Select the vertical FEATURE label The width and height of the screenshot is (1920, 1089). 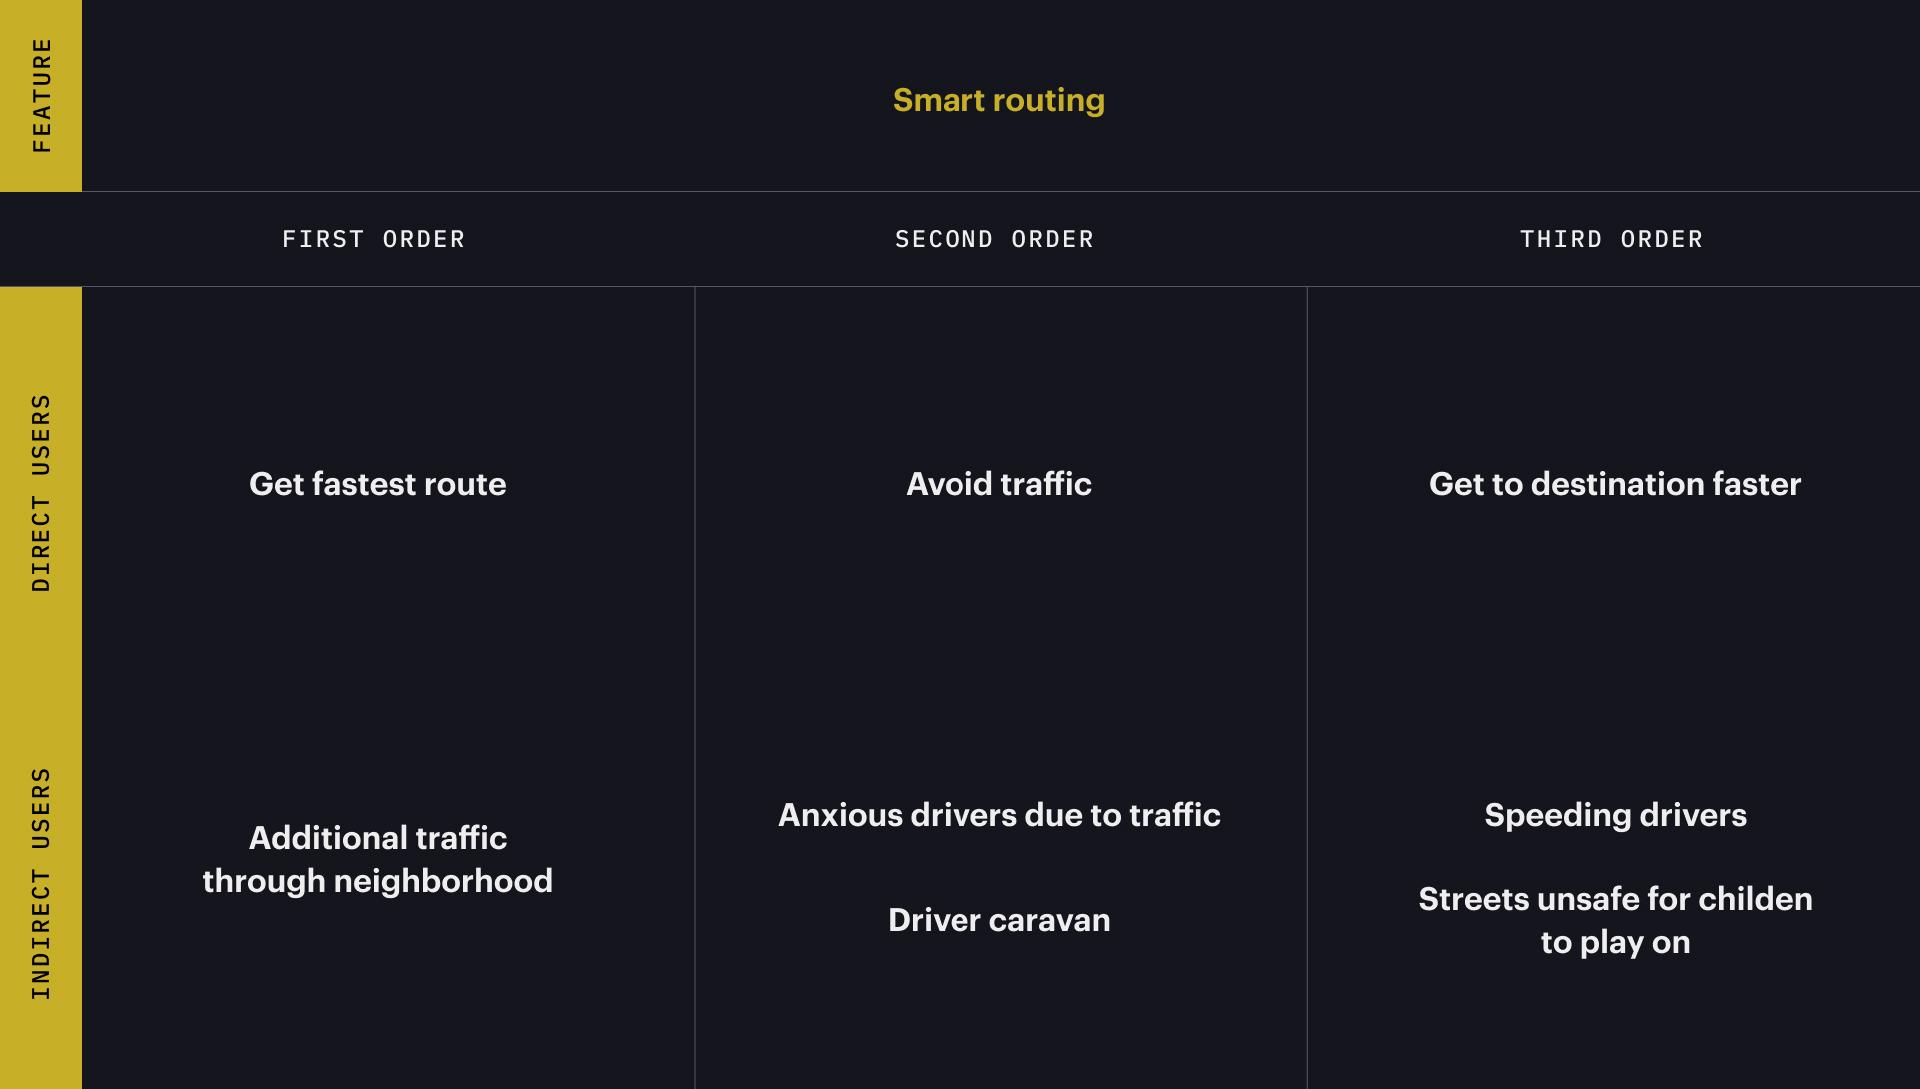41,95
